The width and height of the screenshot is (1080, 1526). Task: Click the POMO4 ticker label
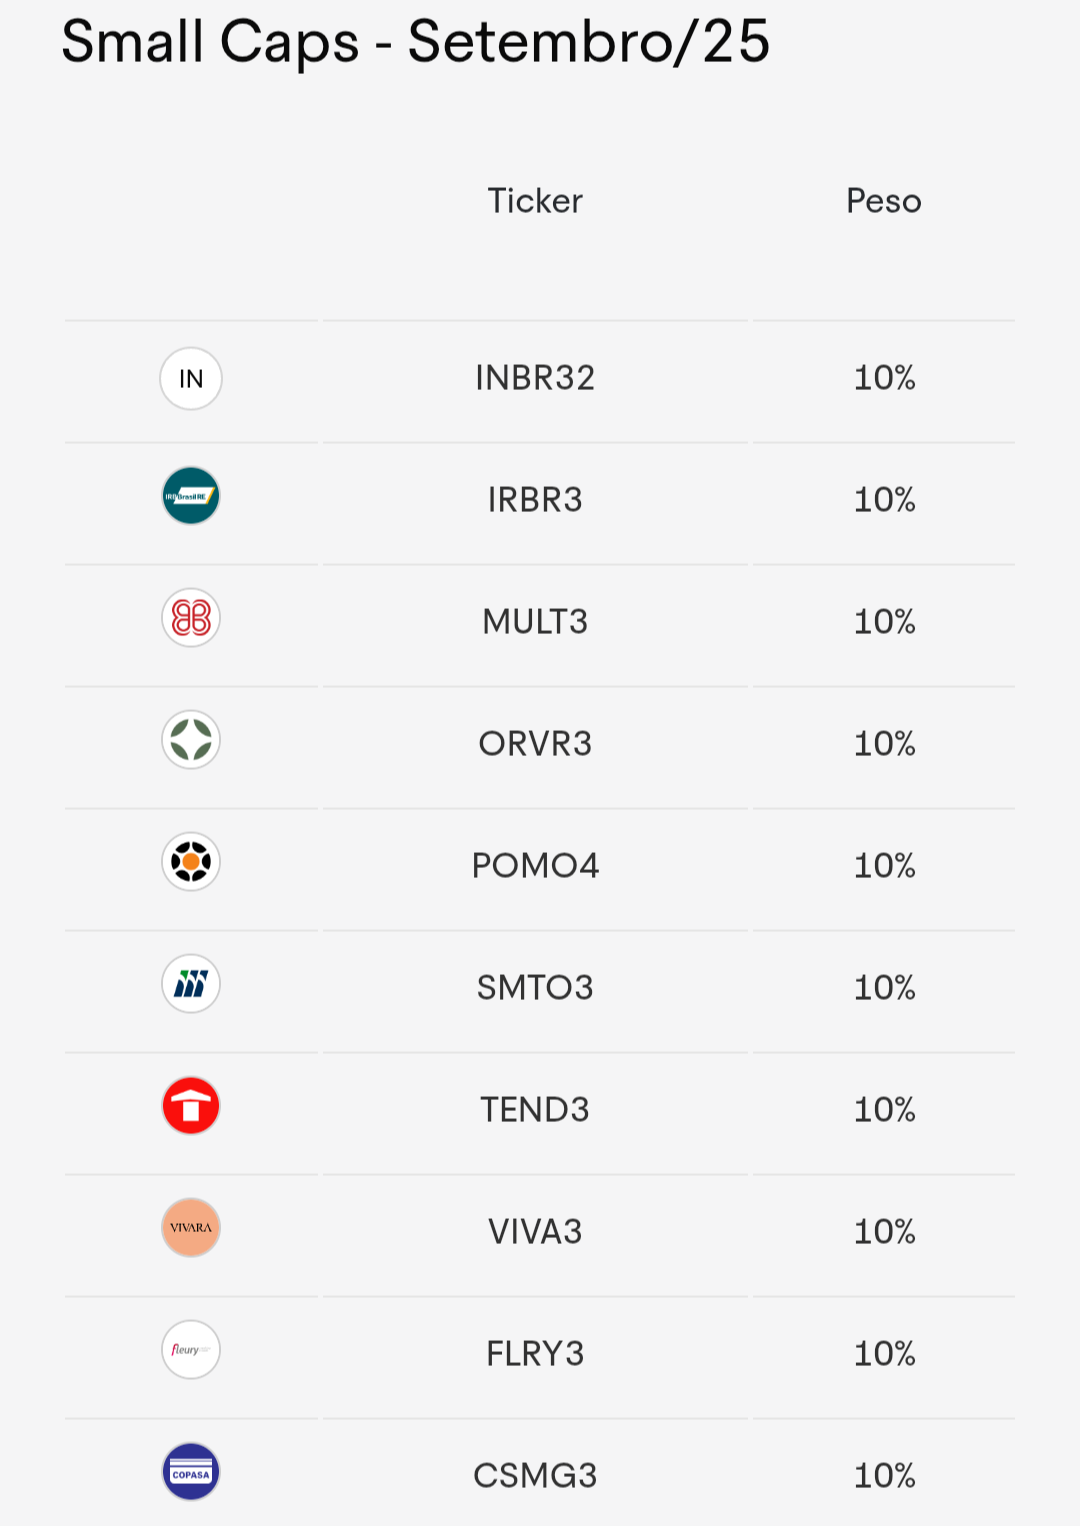click(x=535, y=866)
